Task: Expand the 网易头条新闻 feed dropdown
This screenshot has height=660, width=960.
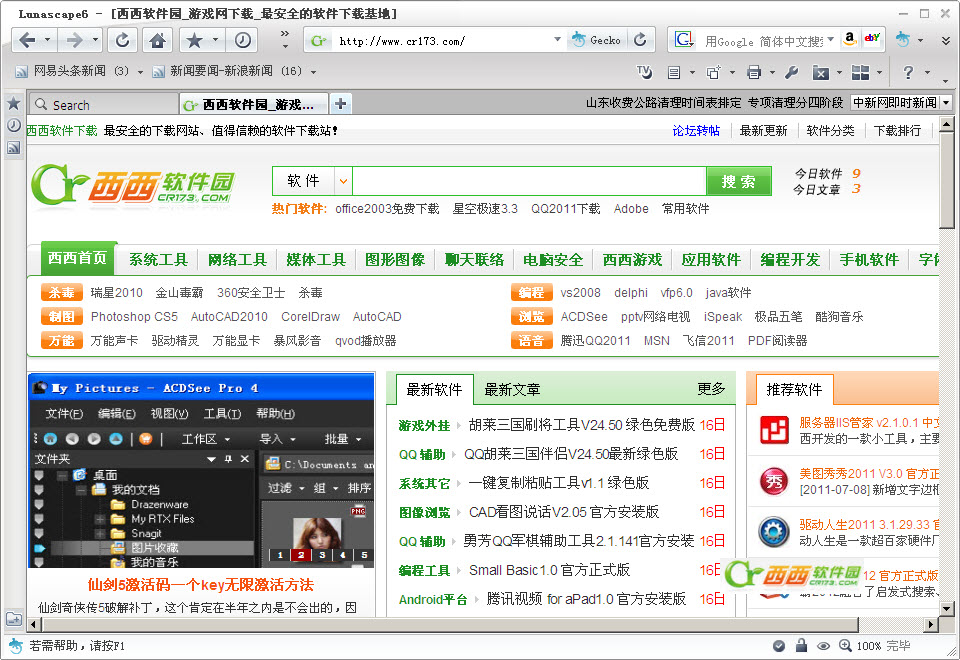Action: [x=140, y=72]
